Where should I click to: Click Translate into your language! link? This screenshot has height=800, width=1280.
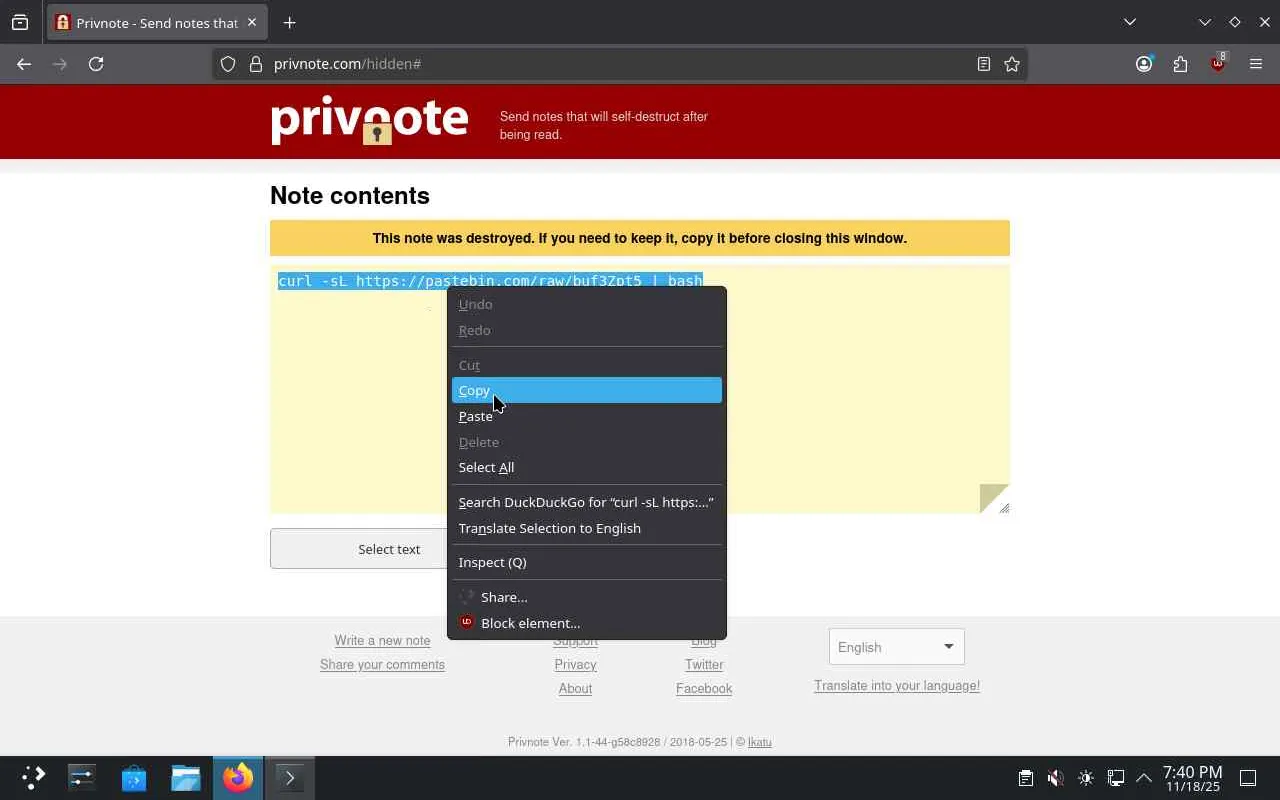pyautogui.click(x=897, y=686)
